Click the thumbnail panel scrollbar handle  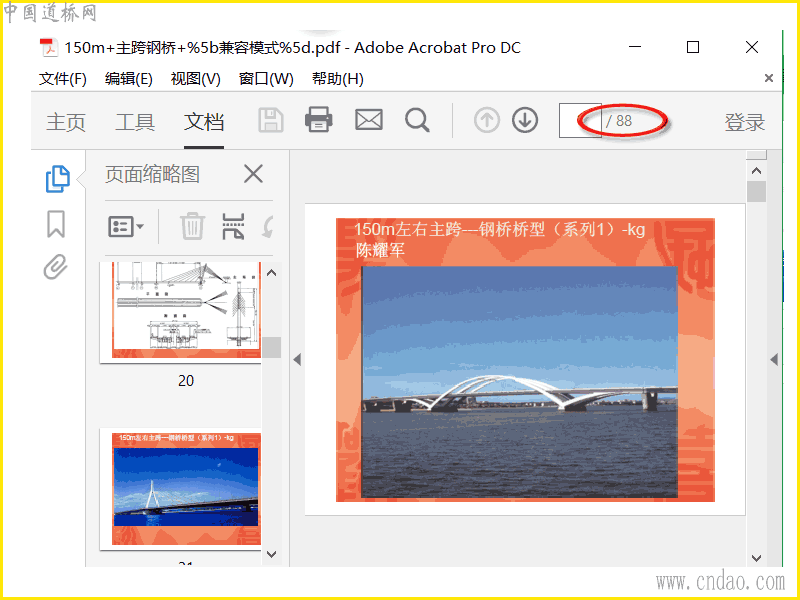point(271,347)
